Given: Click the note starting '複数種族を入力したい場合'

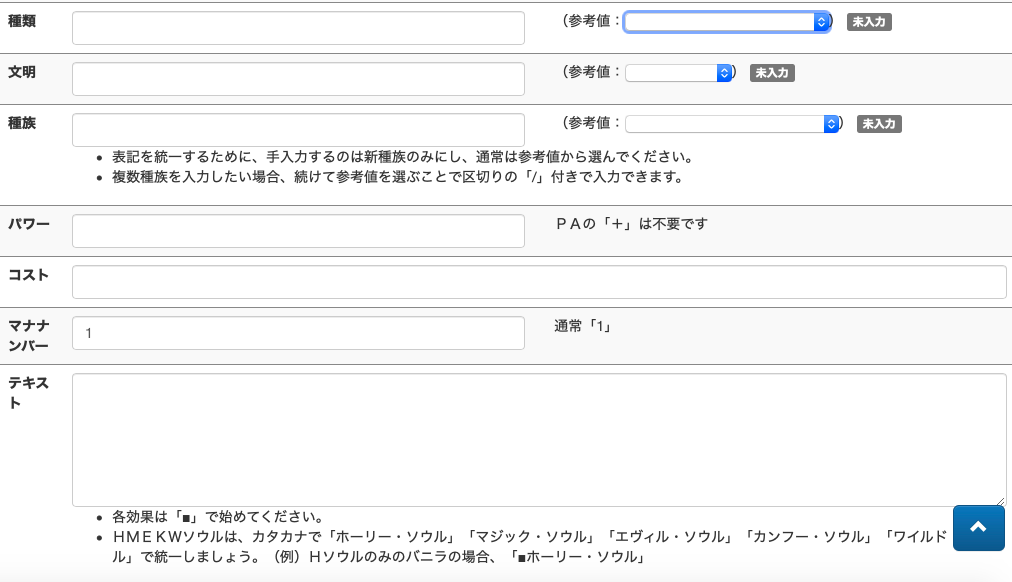Looking at the screenshot, I should (398, 177).
